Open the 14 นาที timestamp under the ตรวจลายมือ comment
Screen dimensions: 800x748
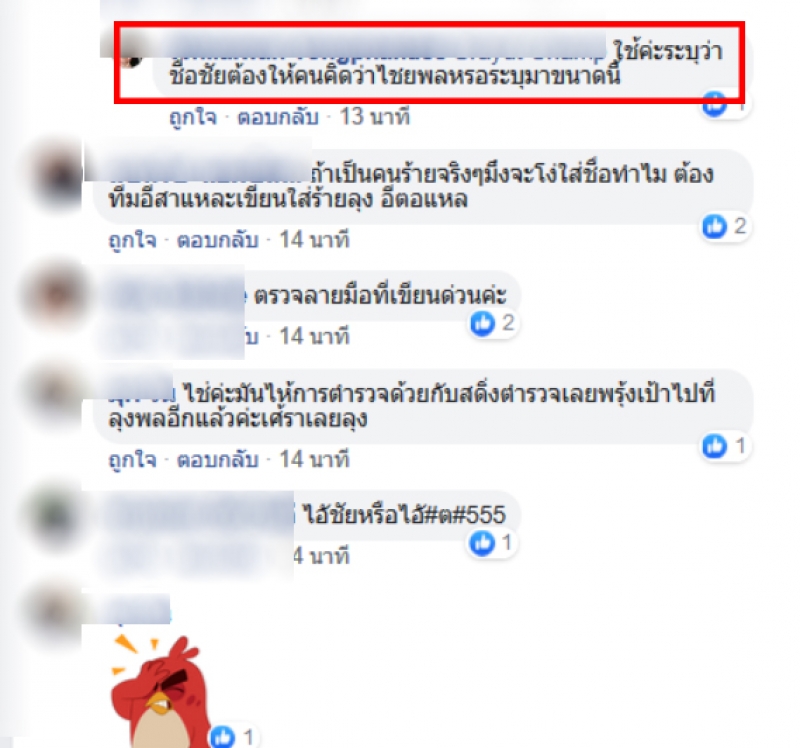(x=314, y=336)
